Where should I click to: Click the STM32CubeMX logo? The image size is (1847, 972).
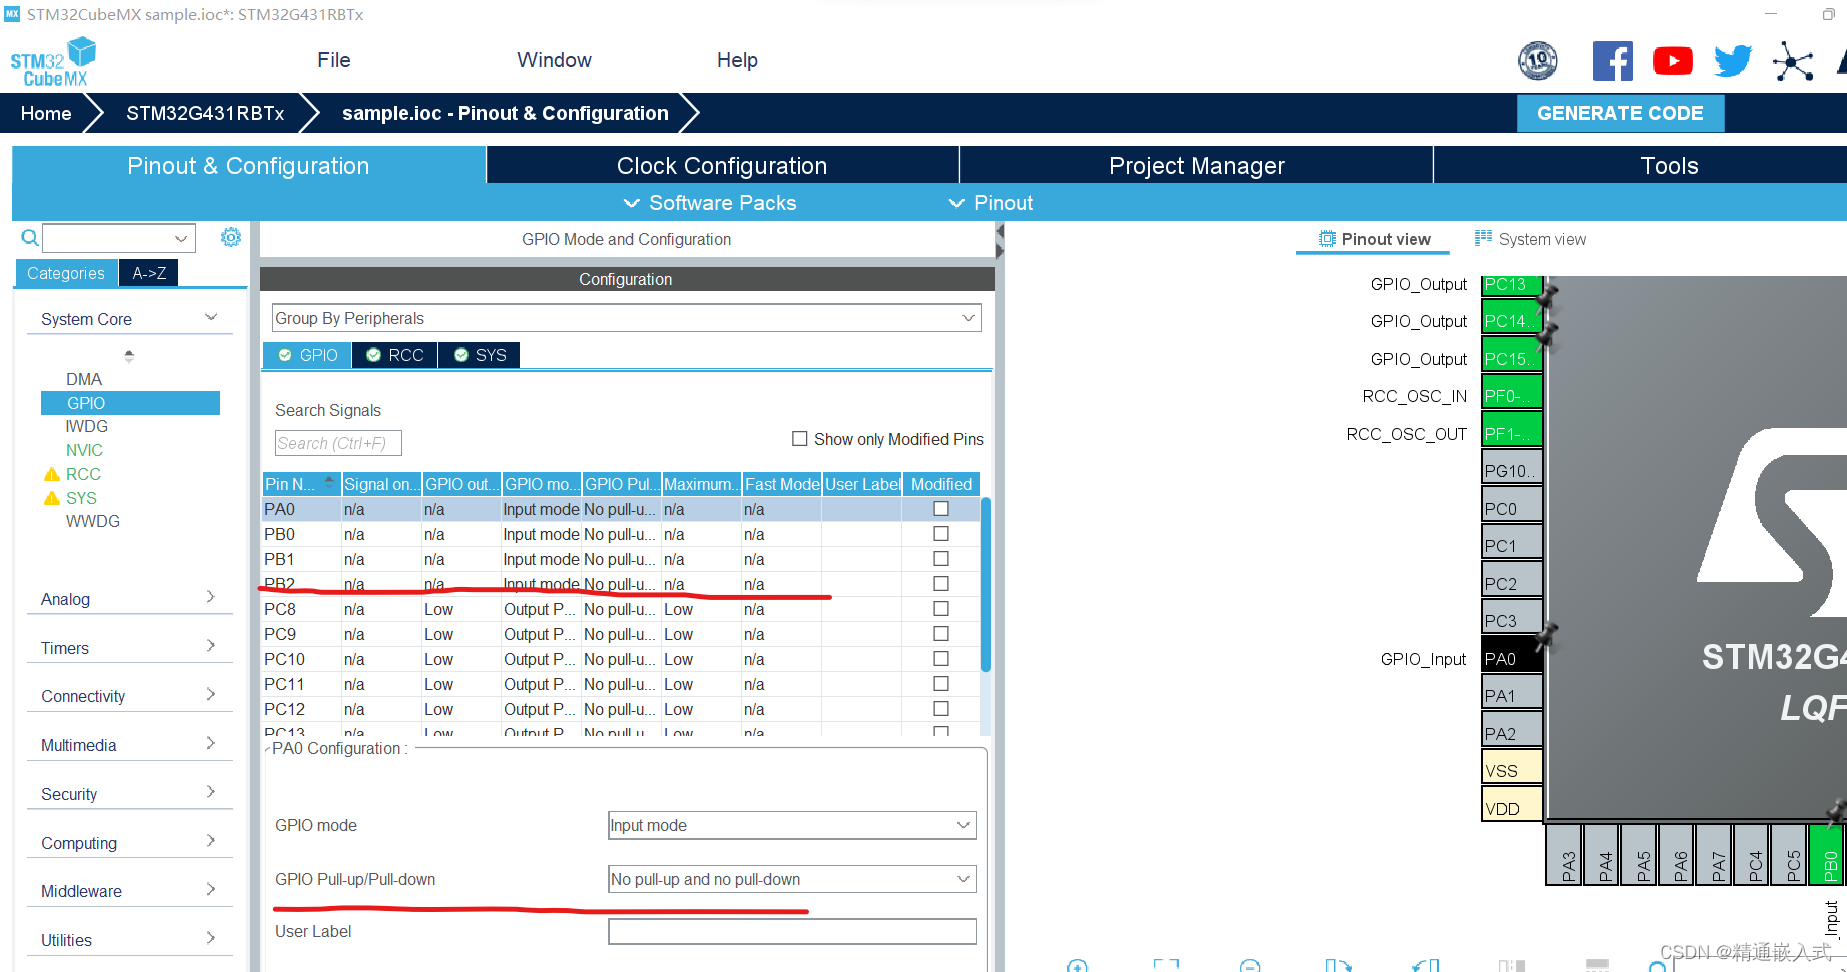(x=53, y=62)
